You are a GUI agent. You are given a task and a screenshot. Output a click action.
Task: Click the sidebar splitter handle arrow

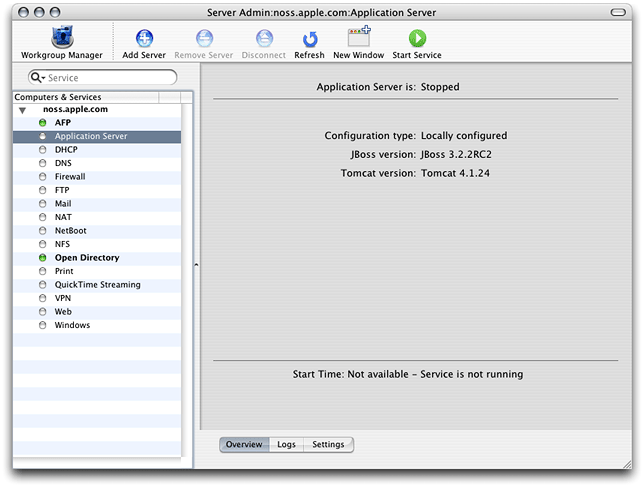click(x=196, y=265)
